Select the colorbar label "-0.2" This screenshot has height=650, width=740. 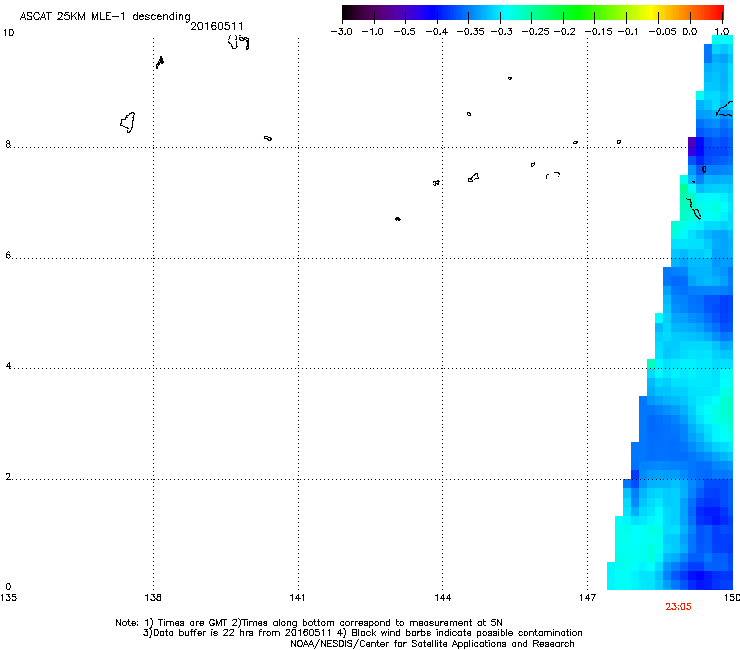click(565, 32)
